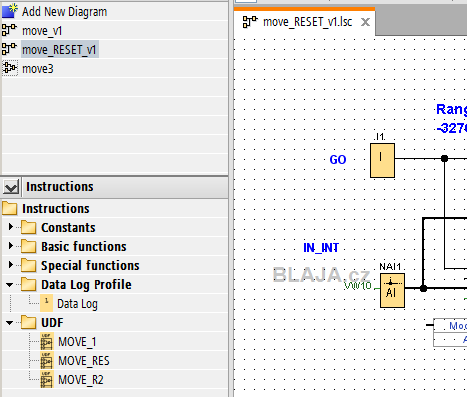Image resolution: width=467 pixels, height=397 pixels.
Task: Open the move3 diagram icon
Action: [x=10, y=68]
